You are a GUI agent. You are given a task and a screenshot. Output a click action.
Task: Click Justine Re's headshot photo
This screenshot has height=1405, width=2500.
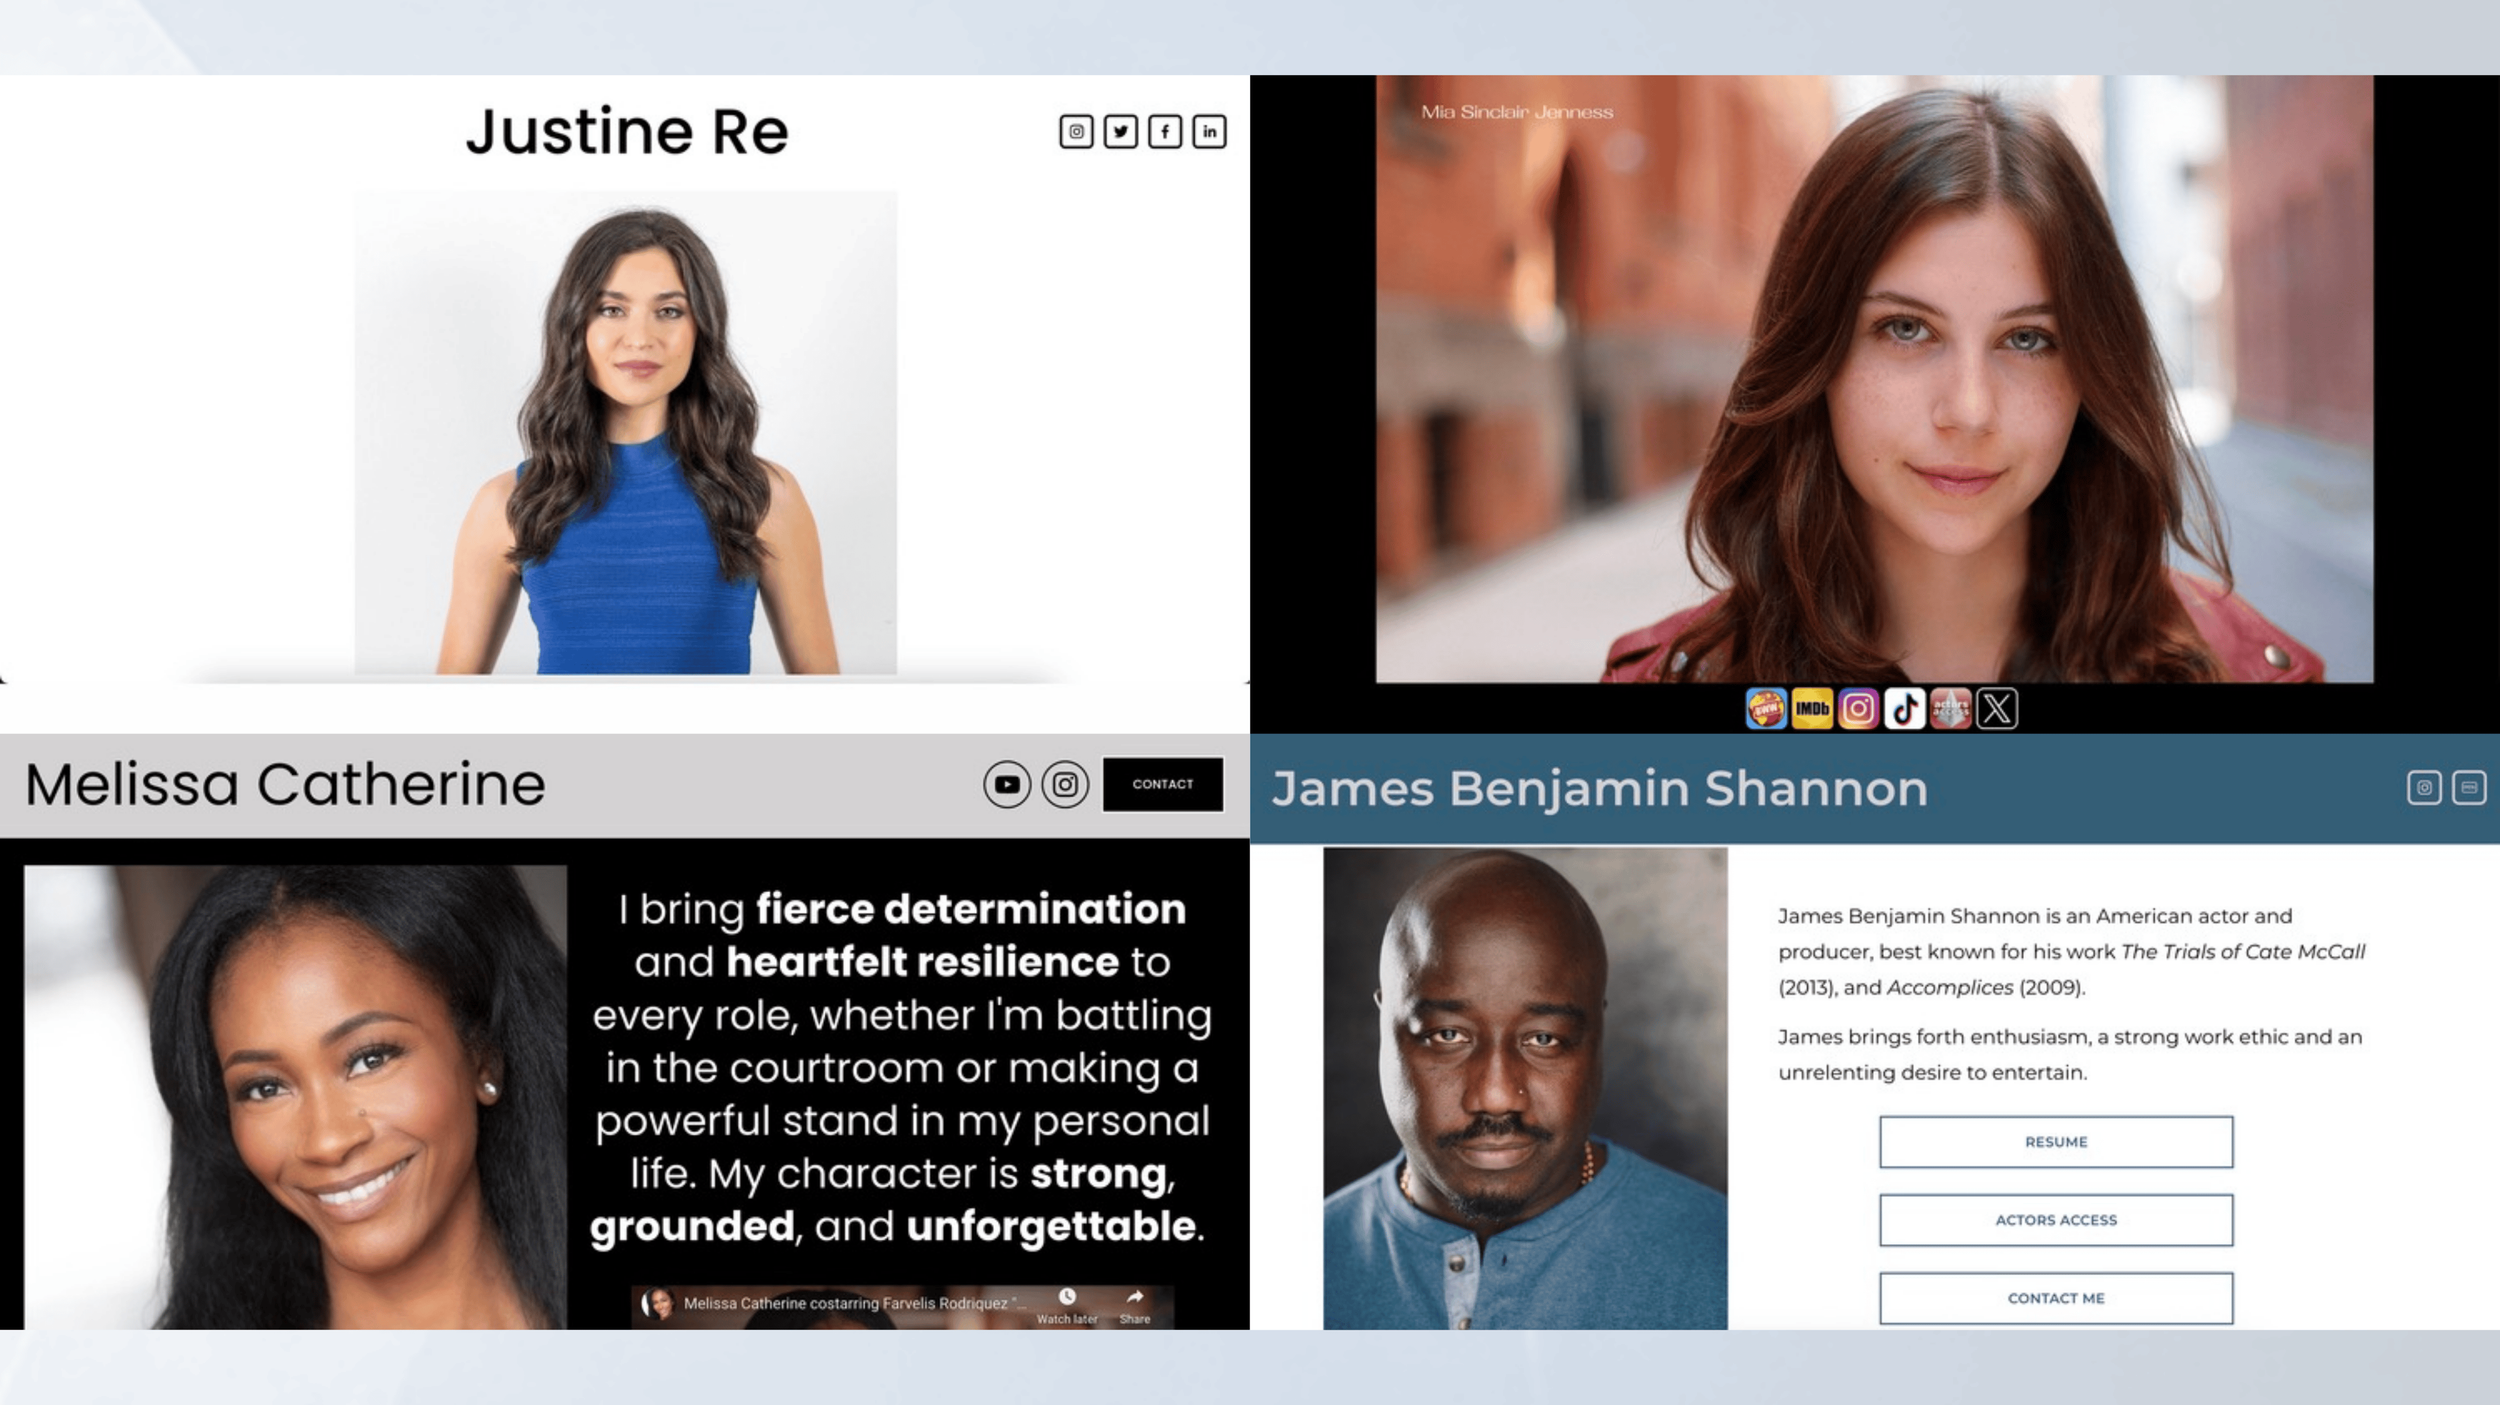[x=626, y=433]
